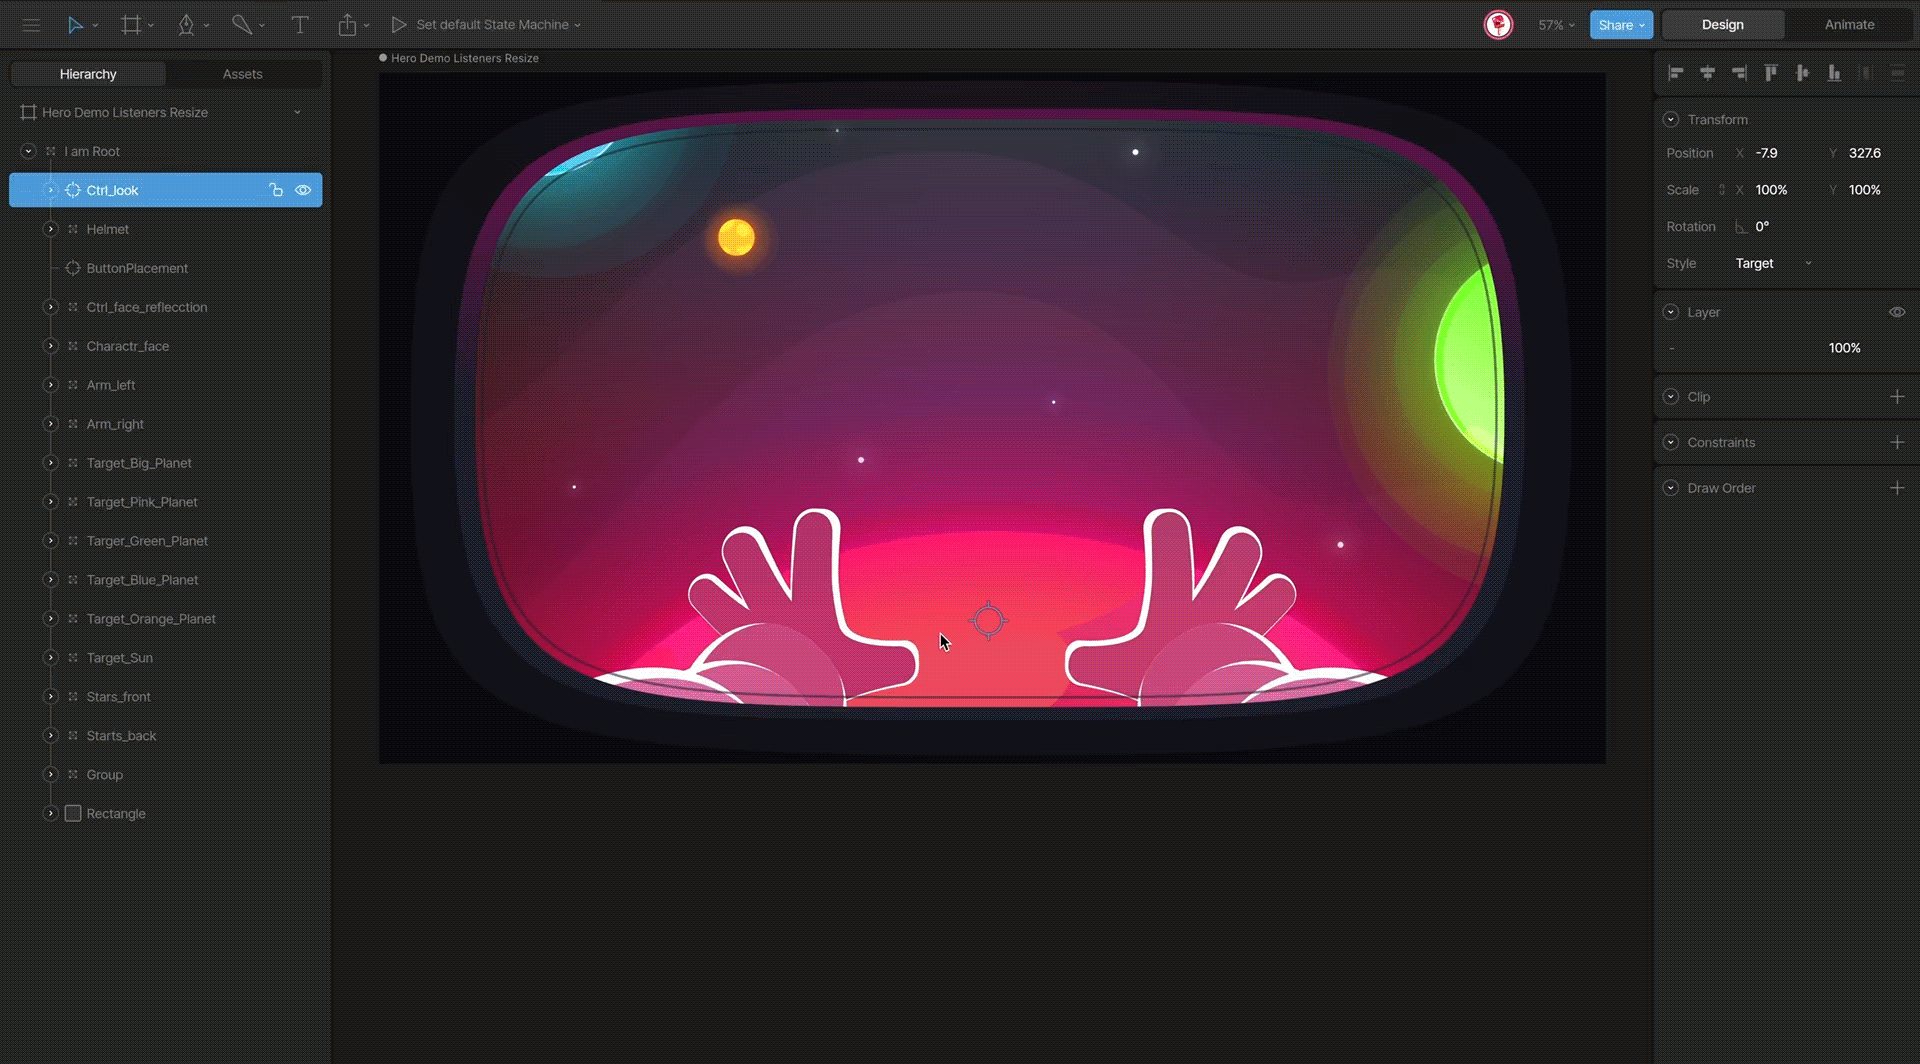Open the hamburger main menu
This screenshot has height=1064, width=1920.
pos(31,25)
